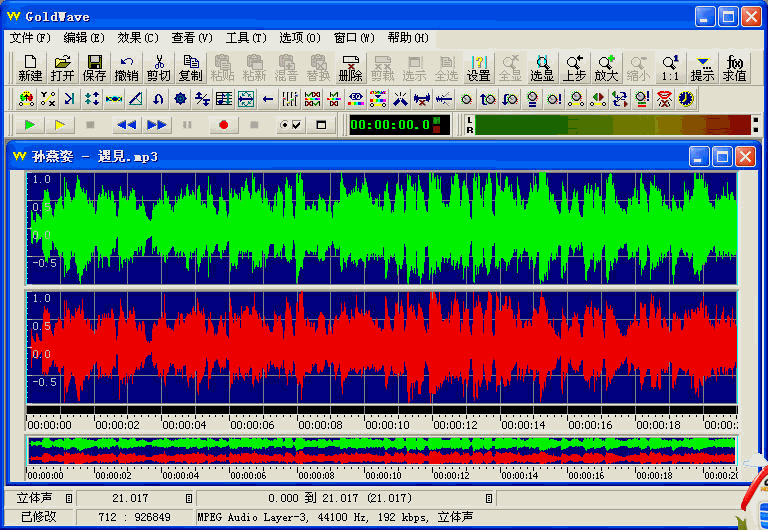
Task: Go to previous zoom with 上步
Action: tap(575, 68)
